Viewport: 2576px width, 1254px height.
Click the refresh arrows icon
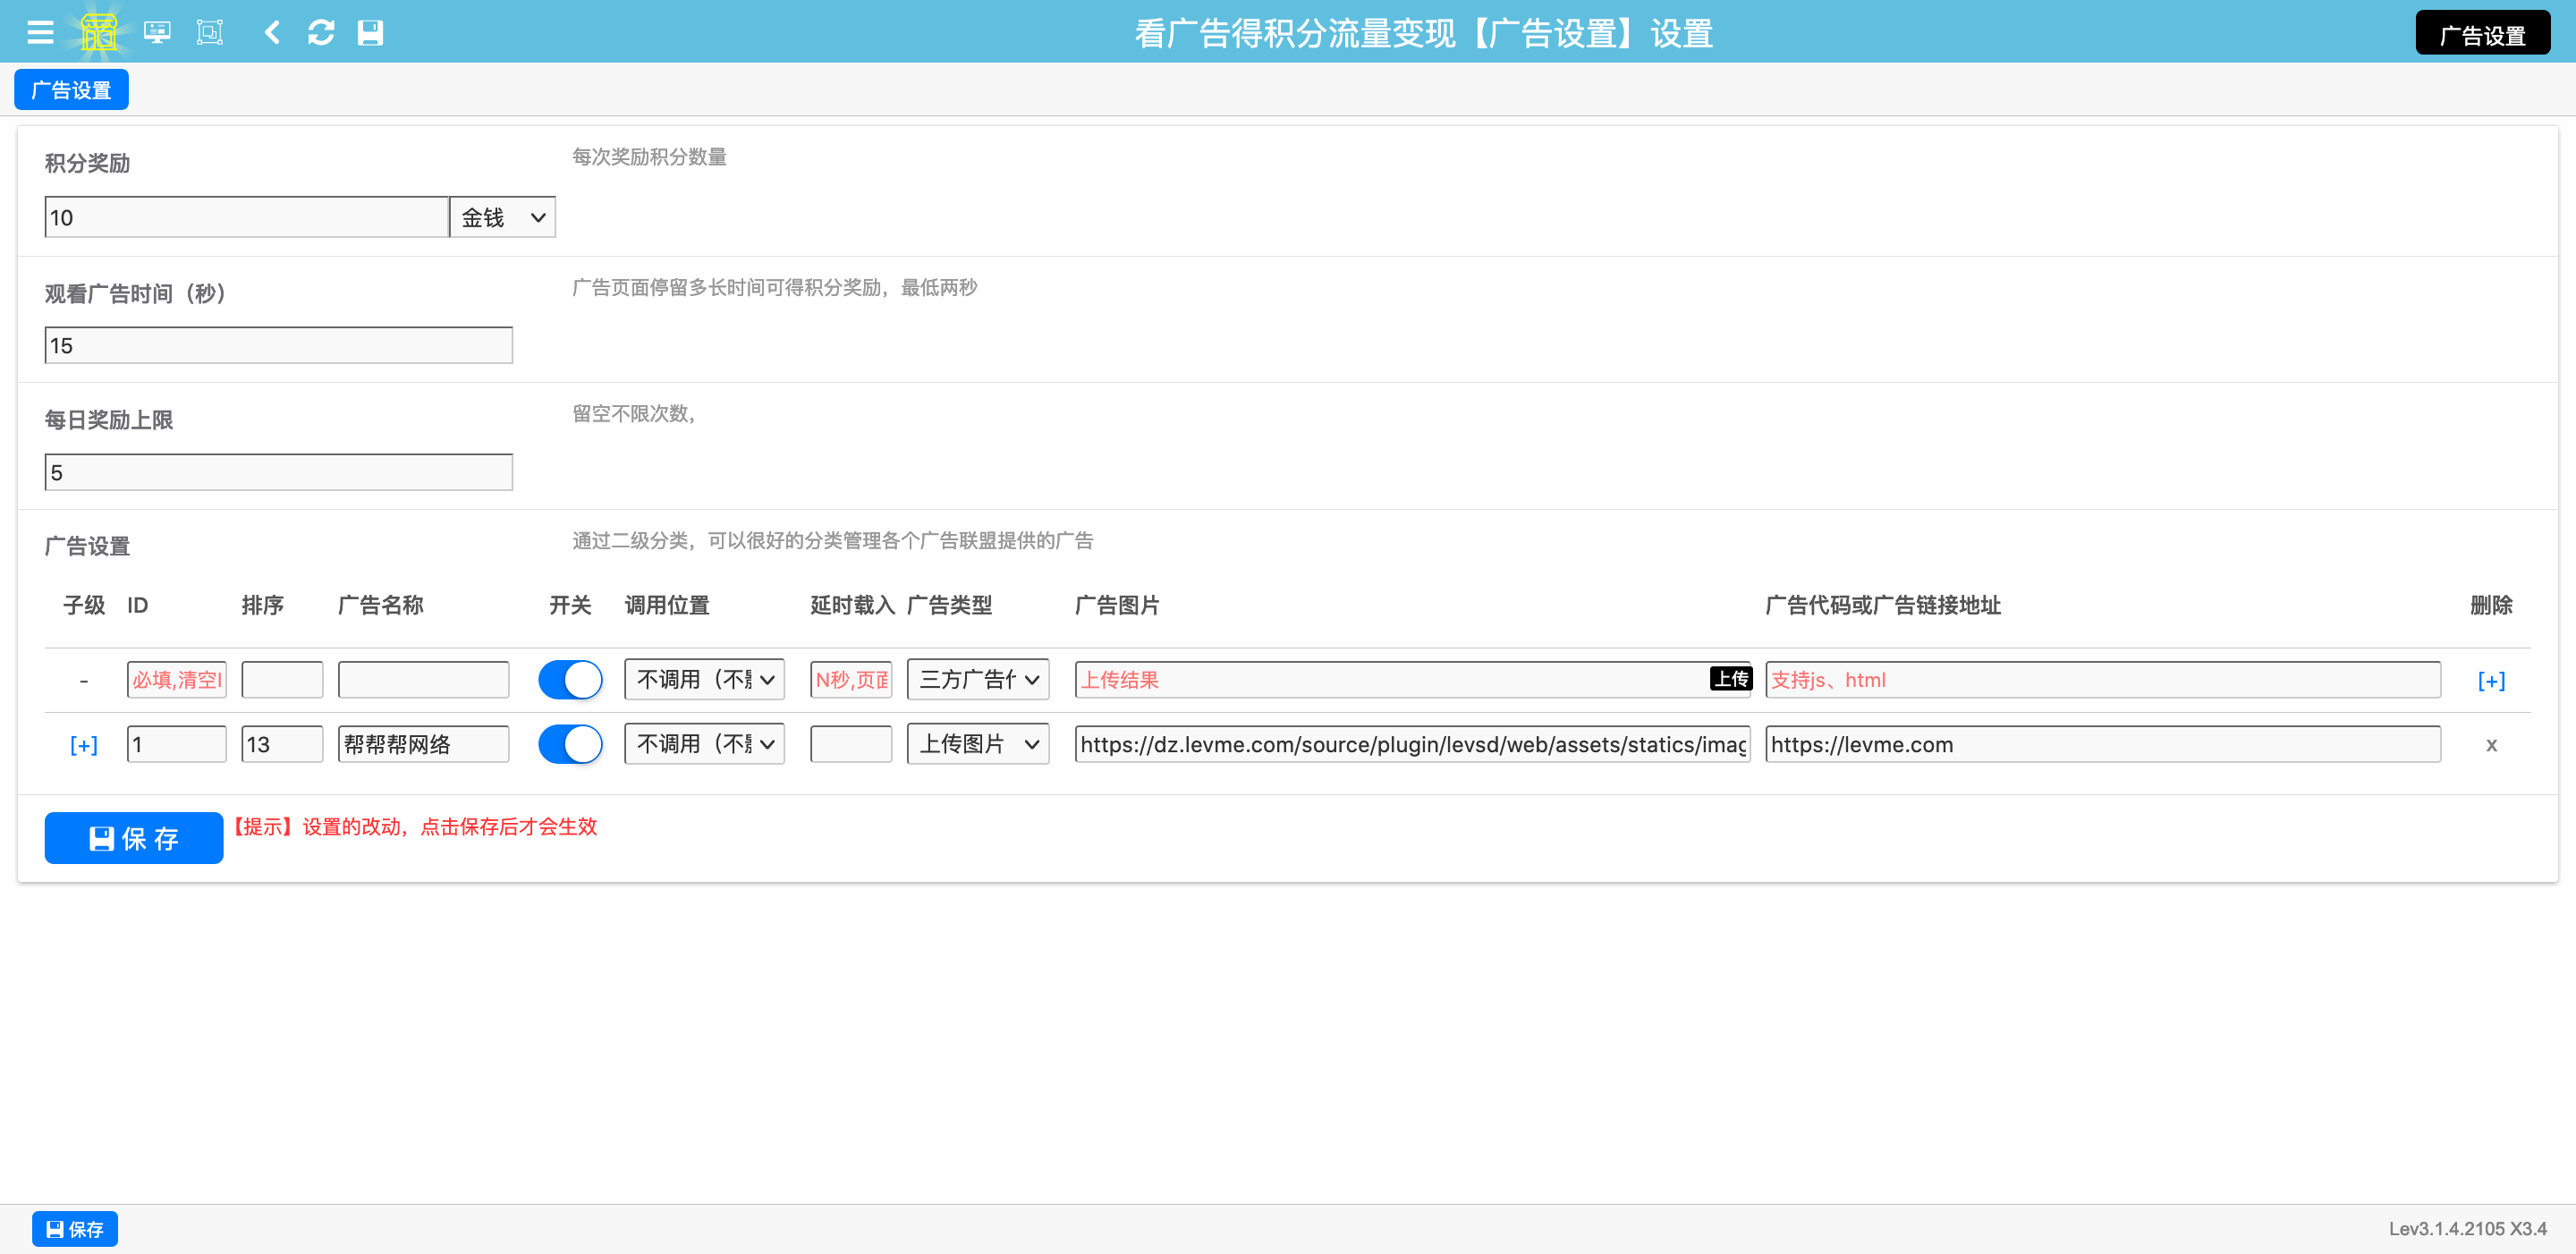(x=321, y=33)
